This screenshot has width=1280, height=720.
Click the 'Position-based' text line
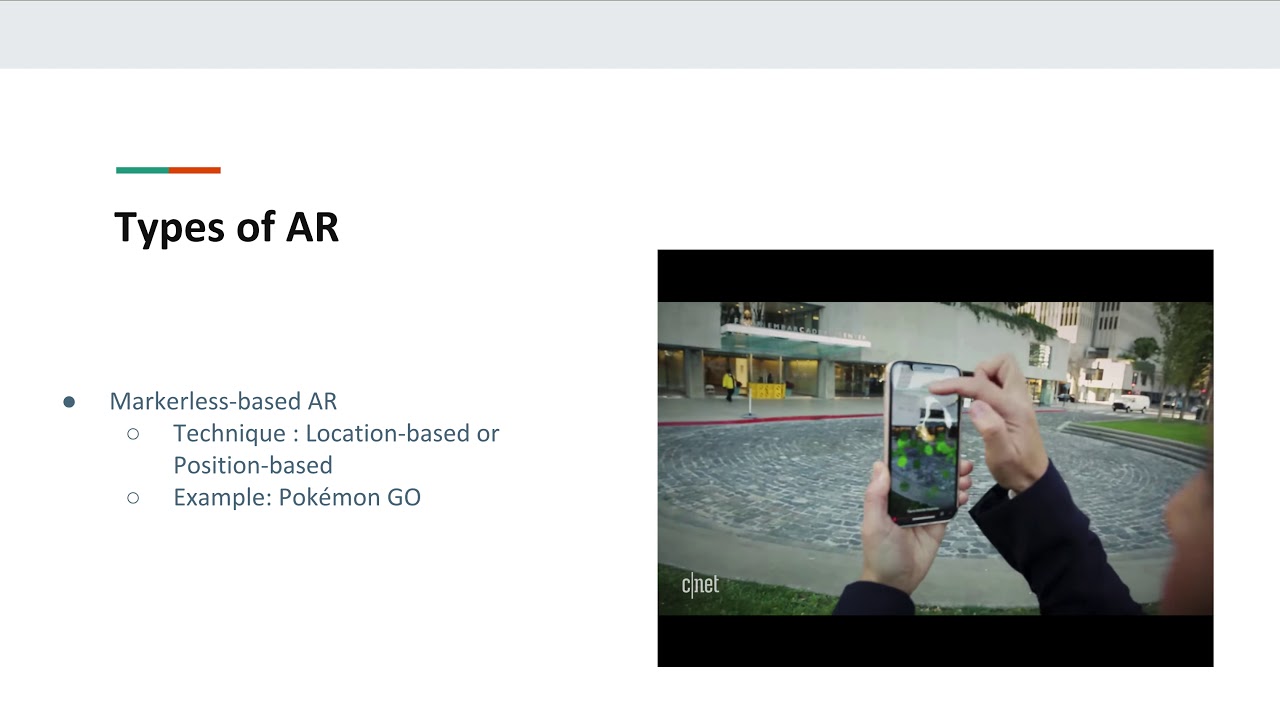[253, 465]
